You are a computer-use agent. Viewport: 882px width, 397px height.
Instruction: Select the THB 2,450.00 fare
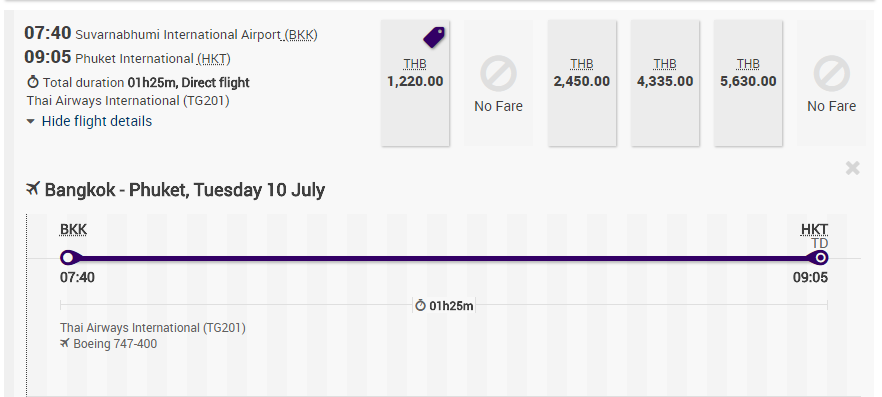point(582,83)
